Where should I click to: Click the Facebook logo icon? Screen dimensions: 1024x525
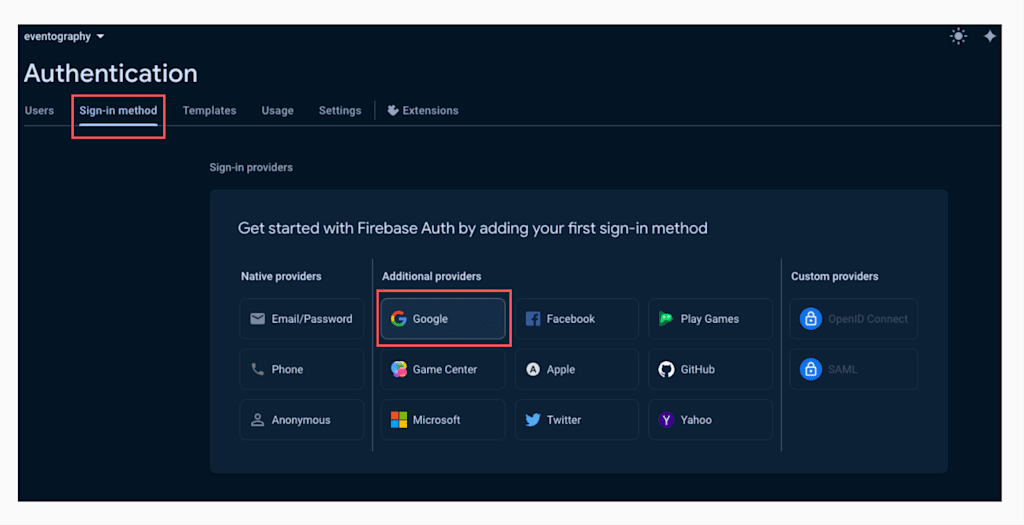click(x=533, y=319)
